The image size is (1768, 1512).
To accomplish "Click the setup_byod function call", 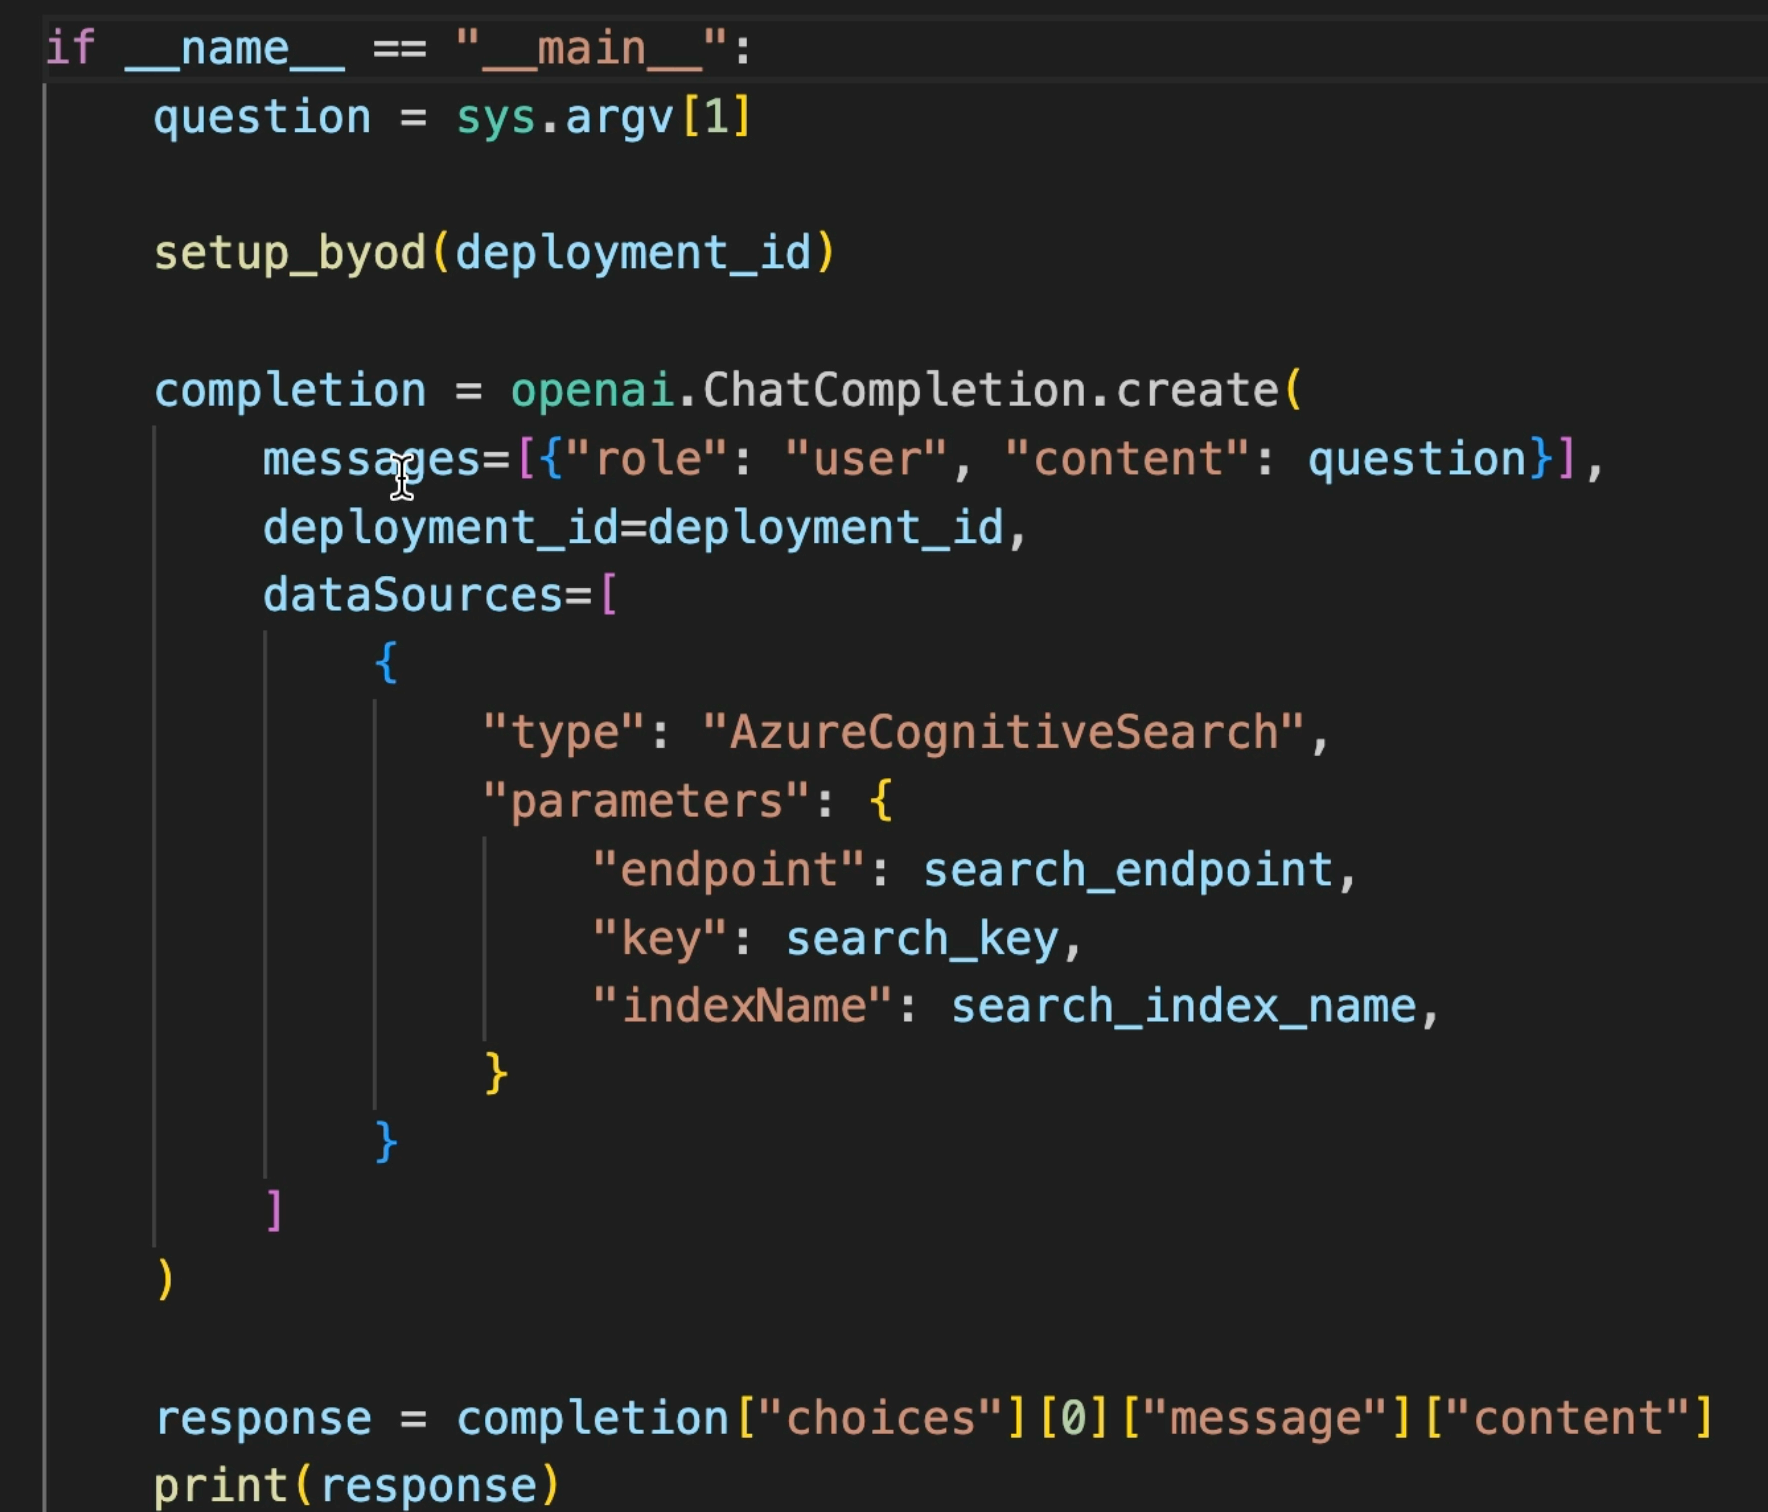I will [x=290, y=253].
